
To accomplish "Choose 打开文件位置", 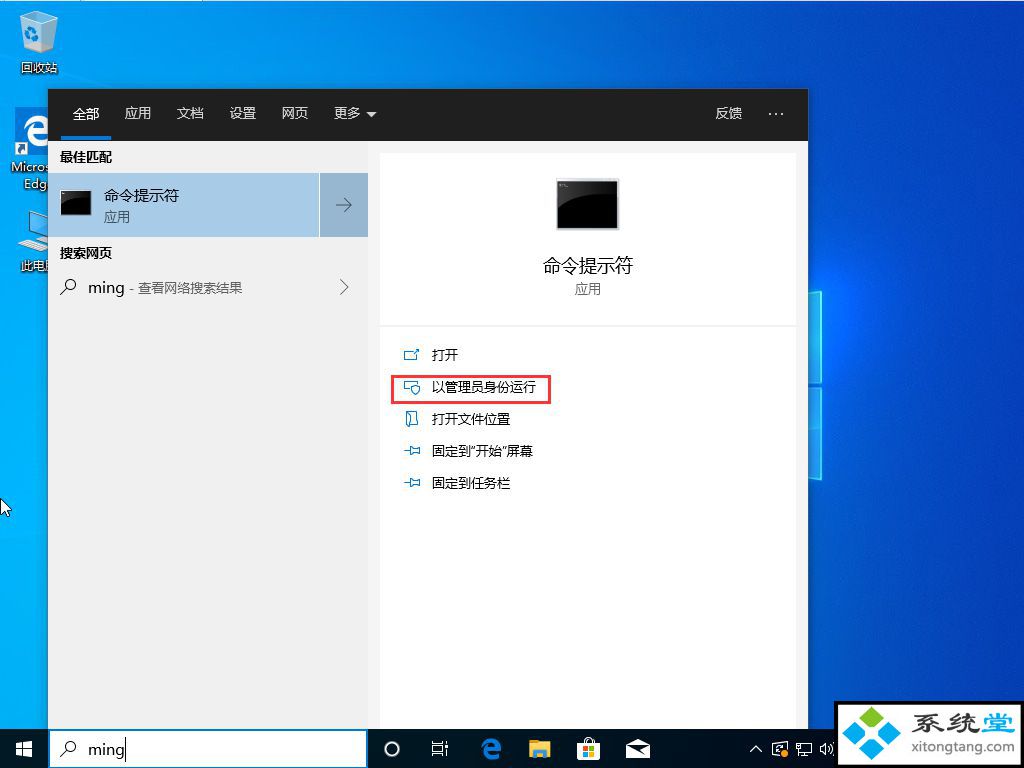I will click(x=457, y=419).
